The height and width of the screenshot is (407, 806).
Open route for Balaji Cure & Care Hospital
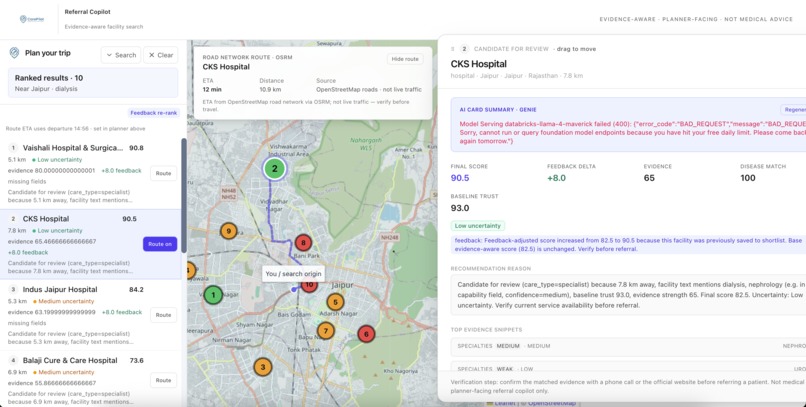point(163,380)
